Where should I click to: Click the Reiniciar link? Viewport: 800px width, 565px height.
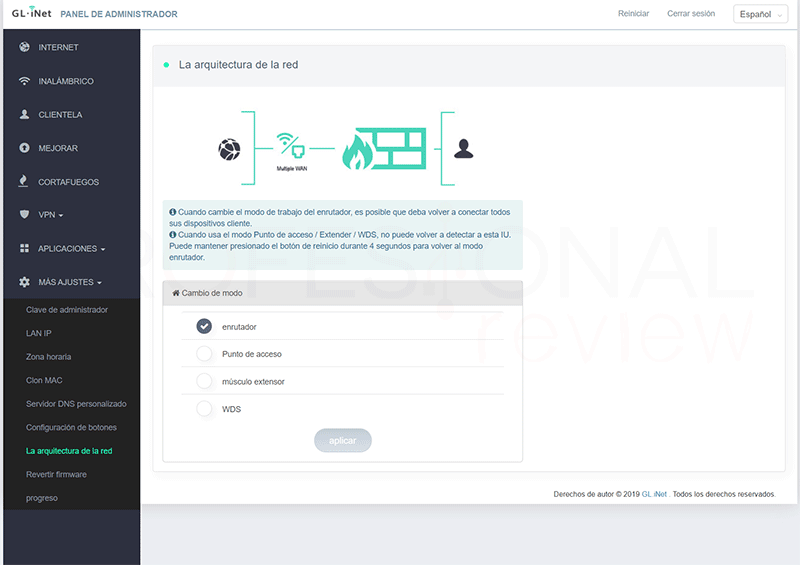633,14
